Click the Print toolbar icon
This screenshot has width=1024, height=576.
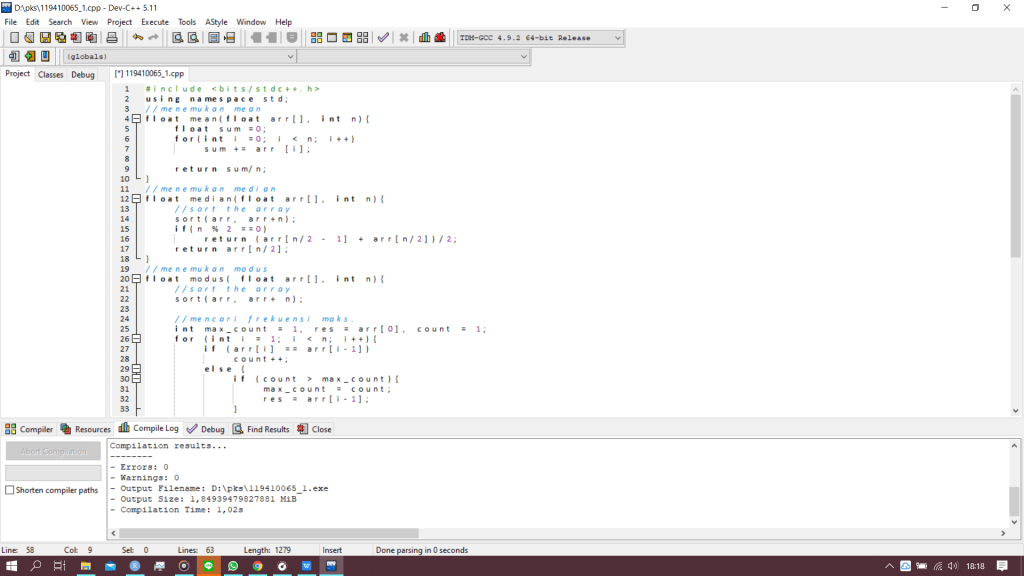(112, 38)
